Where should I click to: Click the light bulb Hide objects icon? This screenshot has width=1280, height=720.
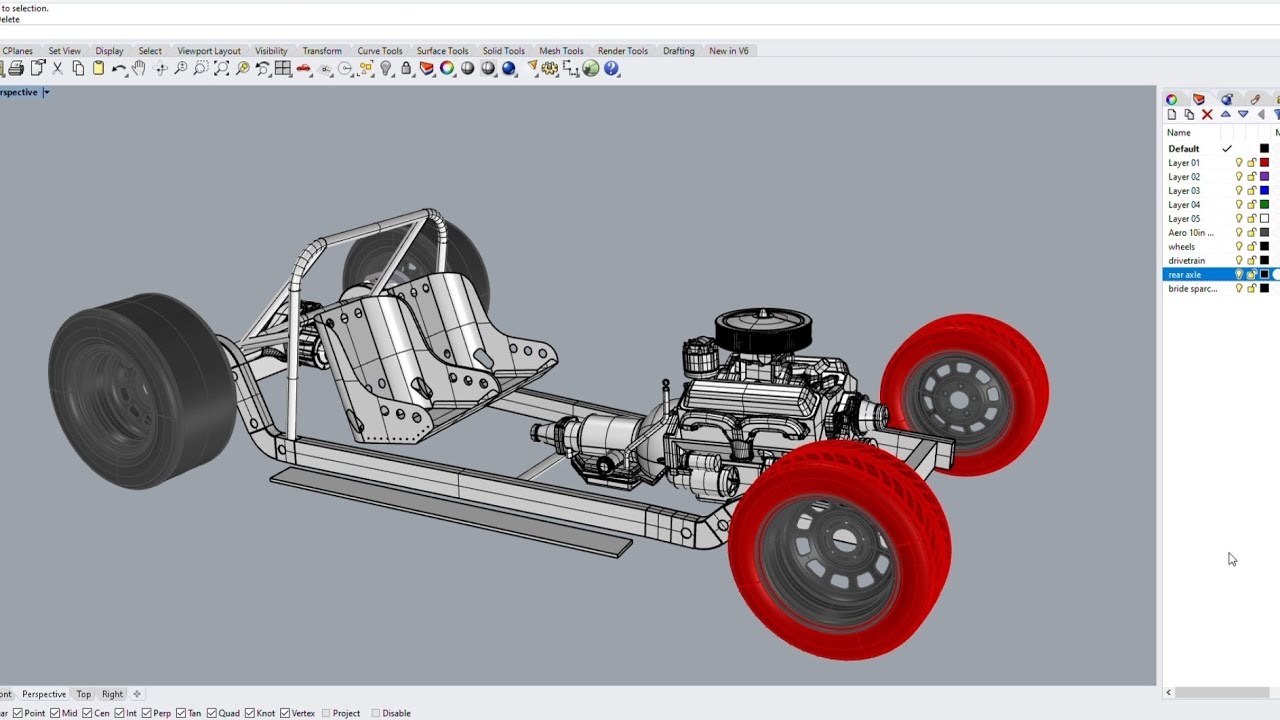[x=386, y=68]
